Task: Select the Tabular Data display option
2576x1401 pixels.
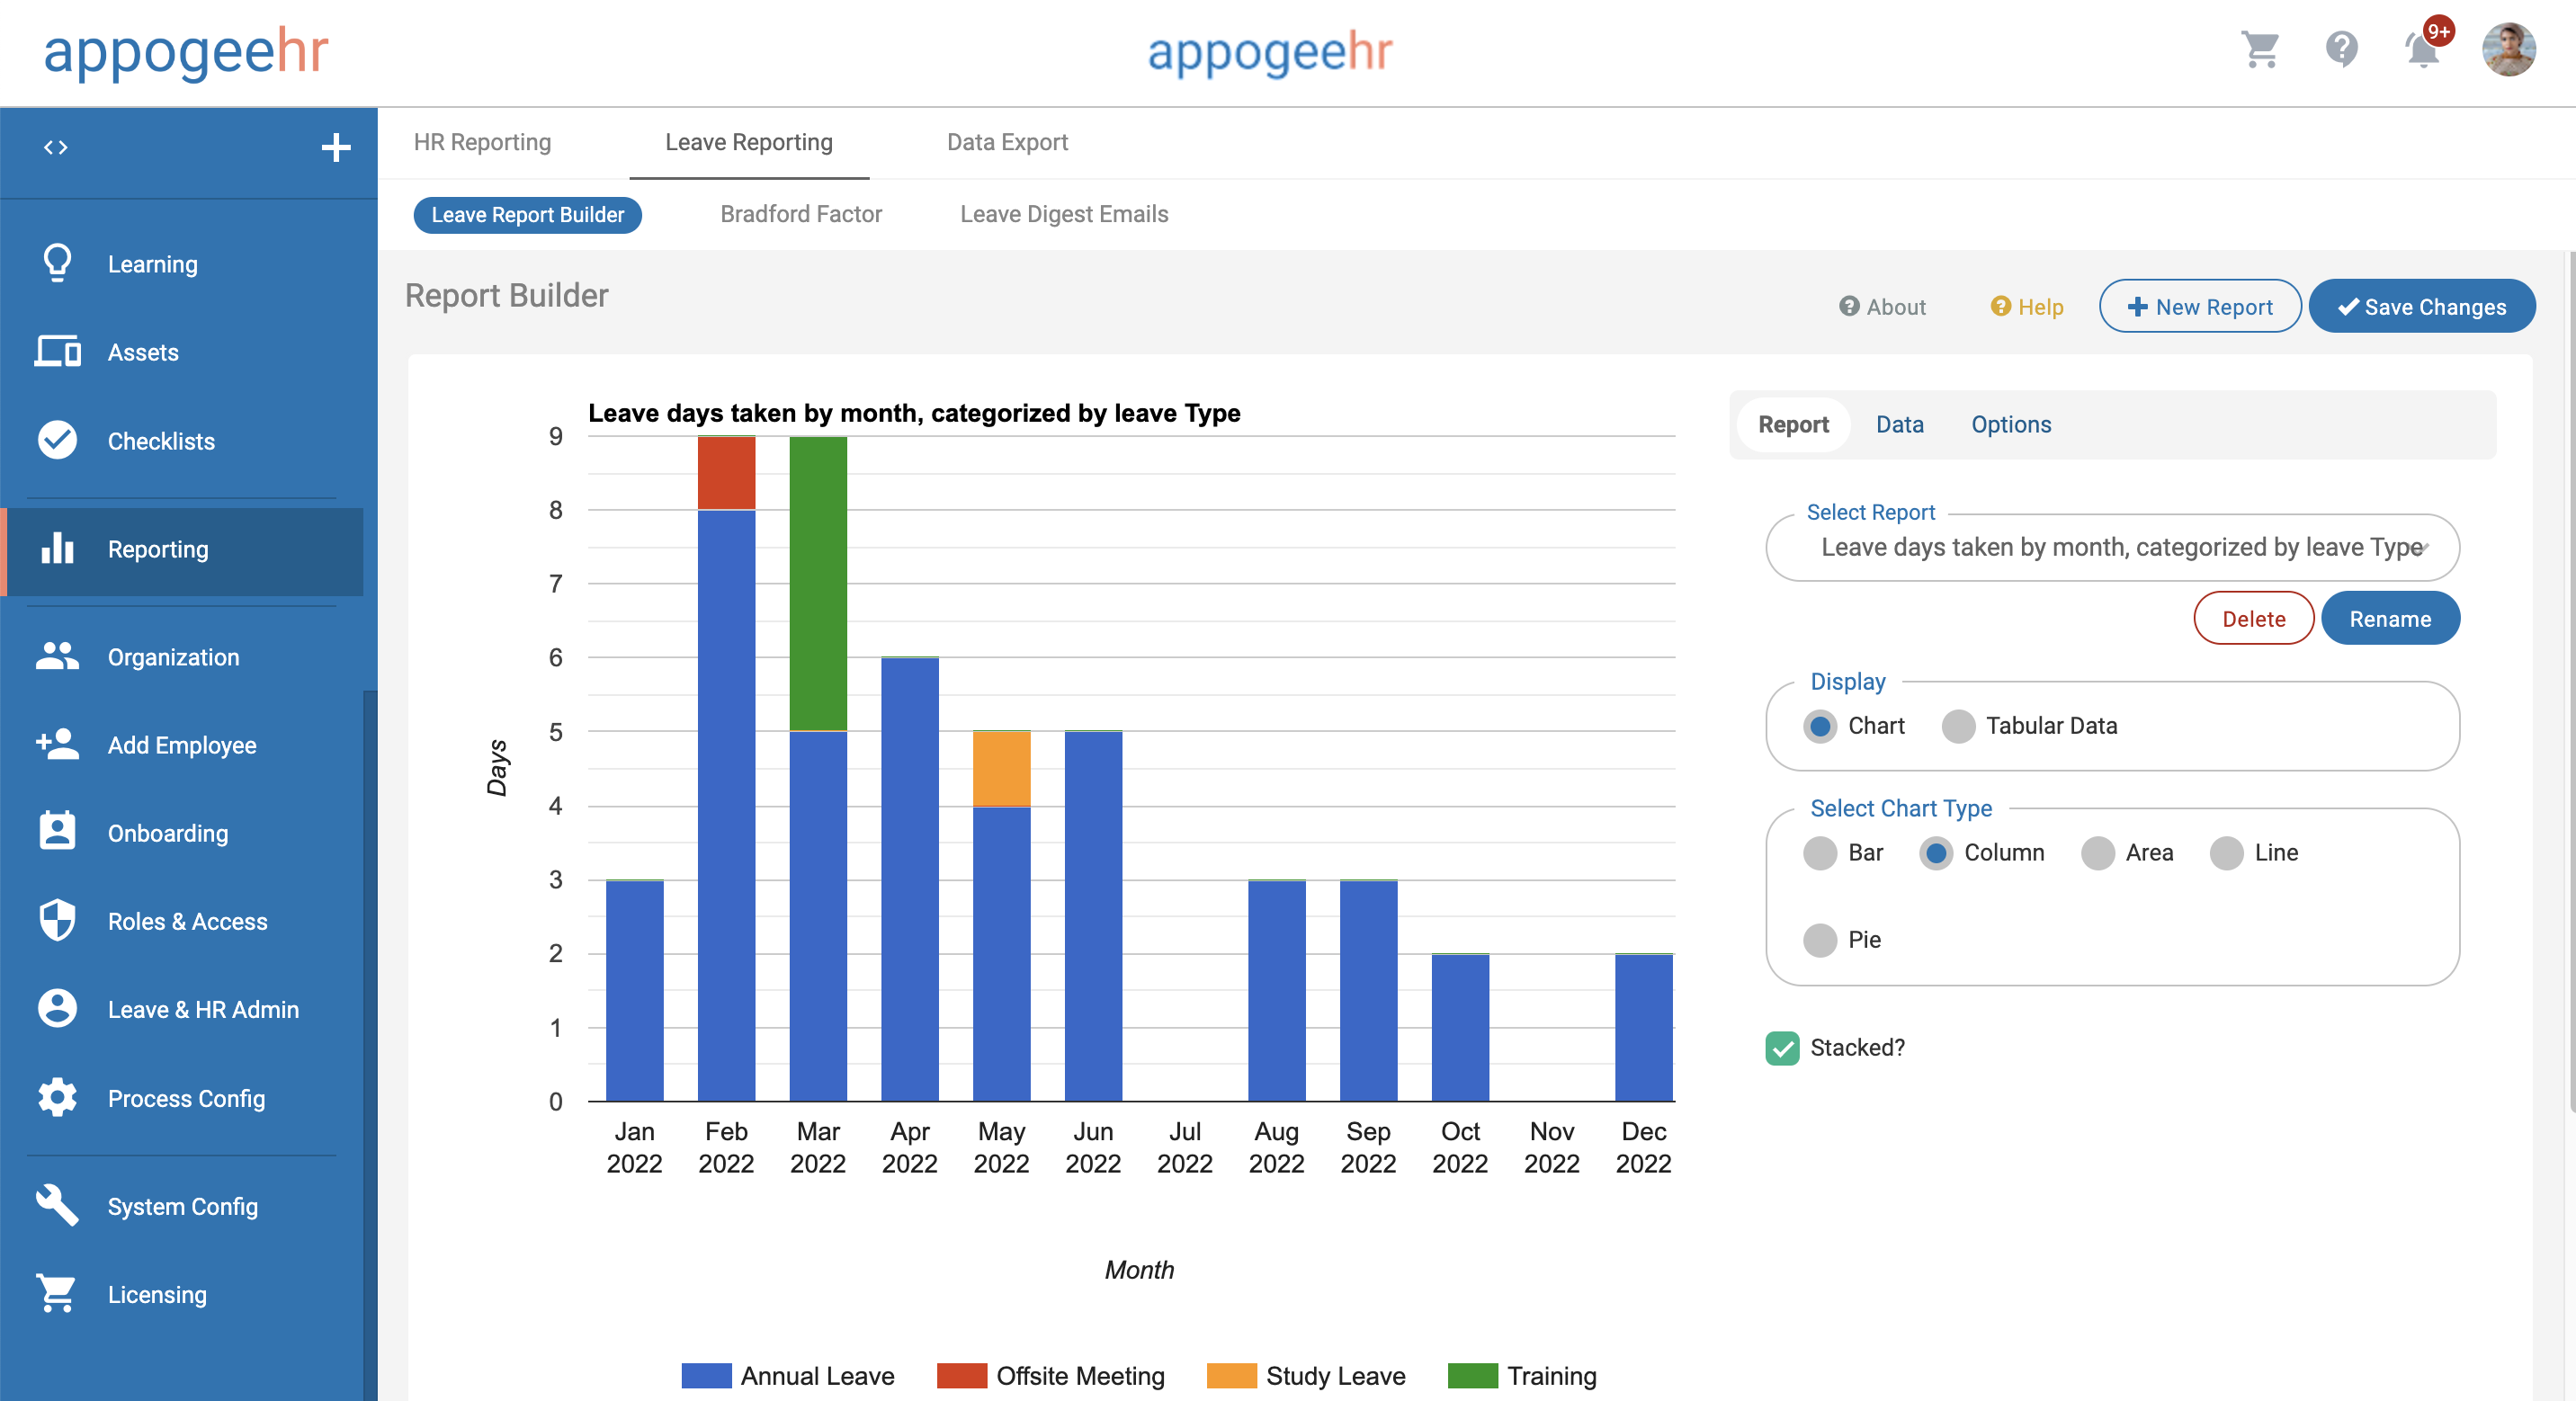Action: click(x=1958, y=726)
